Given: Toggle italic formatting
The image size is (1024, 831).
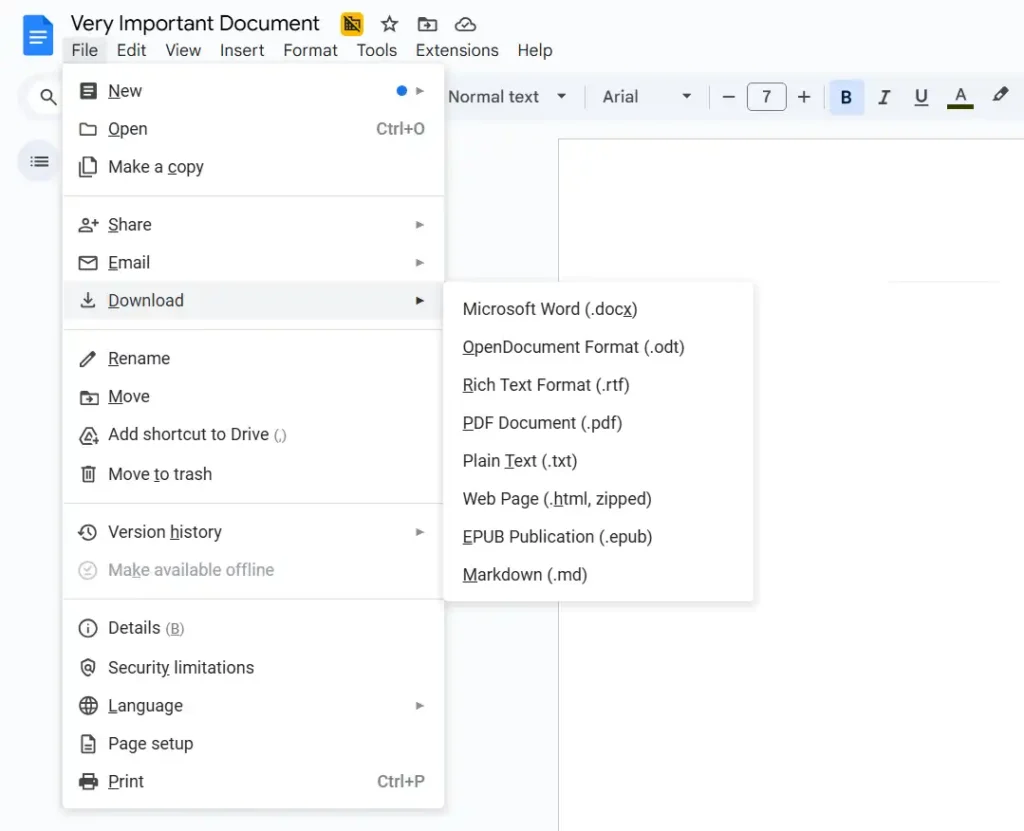Looking at the screenshot, I should [x=884, y=97].
